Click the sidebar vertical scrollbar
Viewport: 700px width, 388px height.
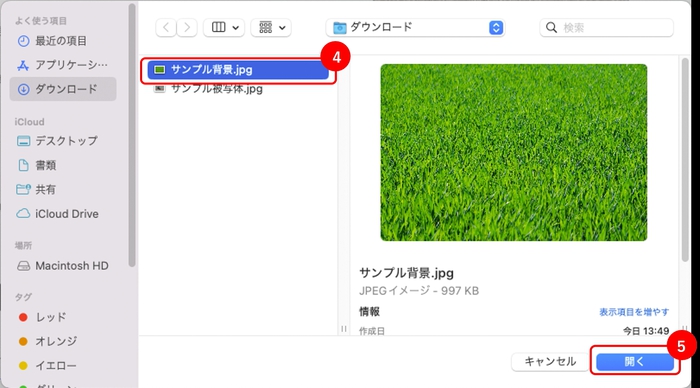click(x=132, y=134)
